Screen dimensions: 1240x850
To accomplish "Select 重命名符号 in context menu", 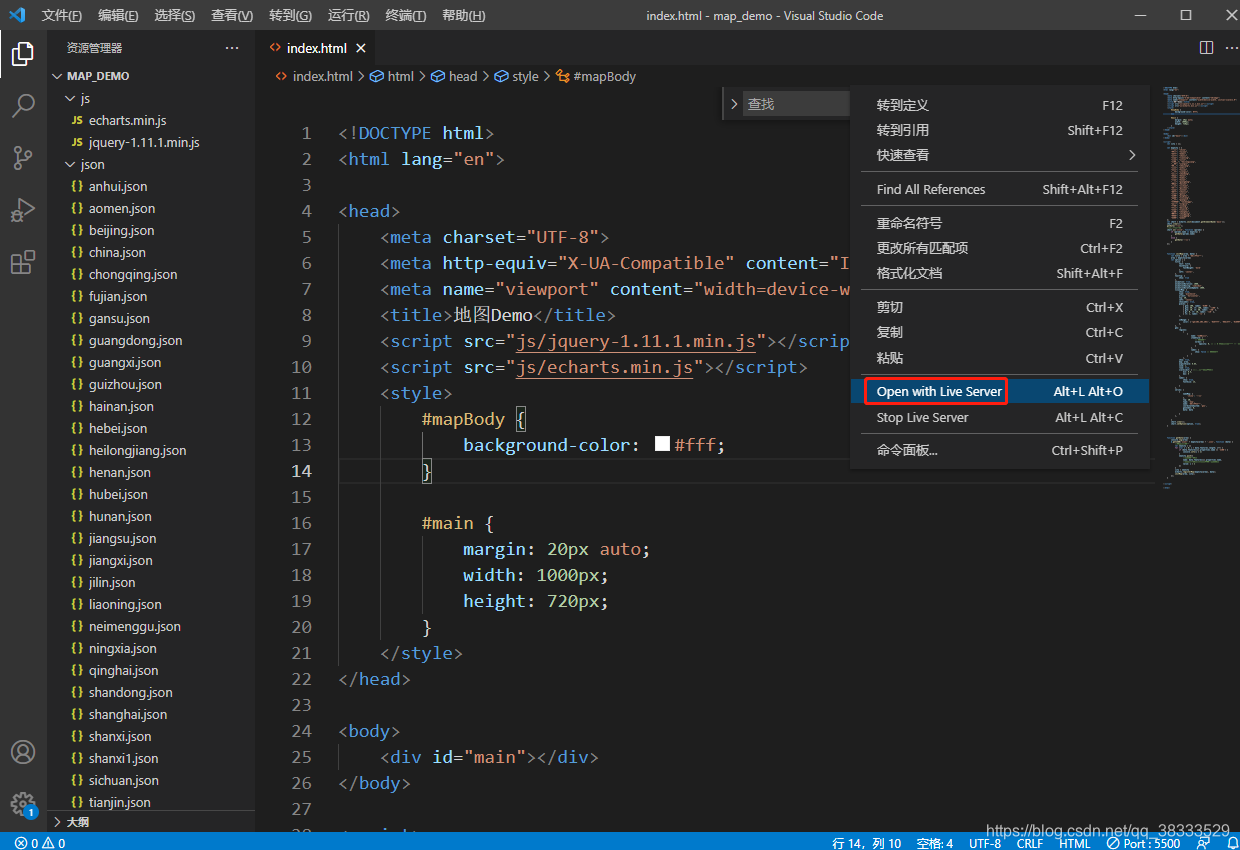I will pos(1000,223).
